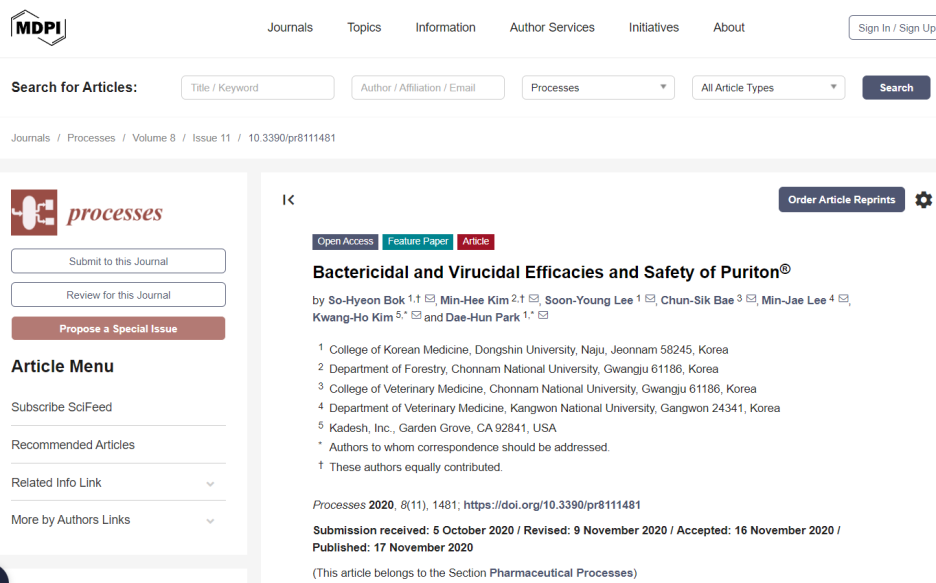Open Pharmaceutical Processes section link
Image resolution: width=936 pixels, height=583 pixels.
point(561,573)
